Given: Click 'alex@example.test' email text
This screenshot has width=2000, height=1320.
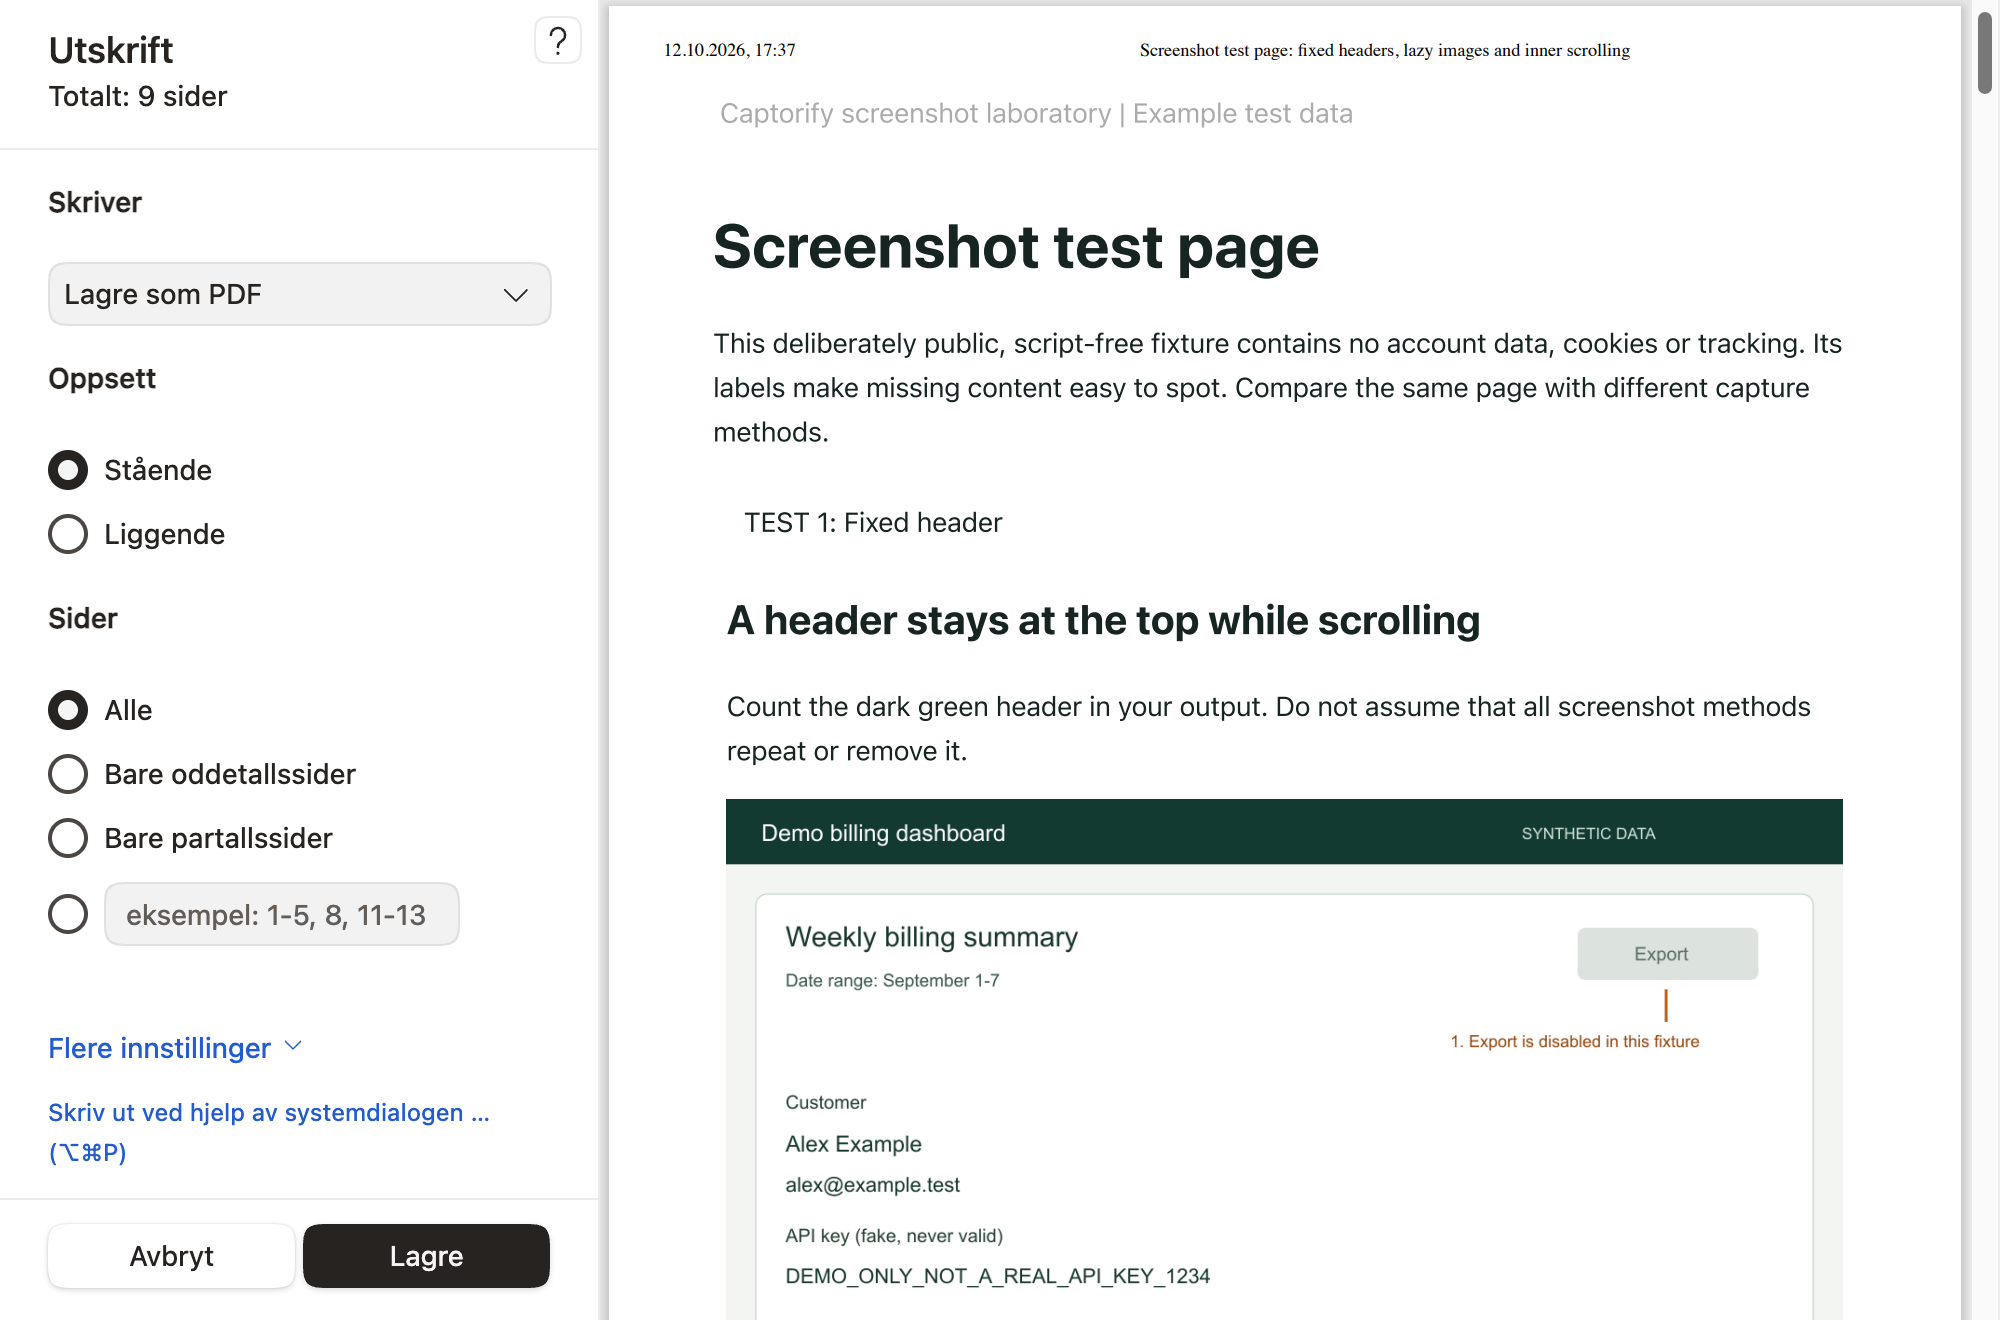Looking at the screenshot, I should pos(872,1185).
